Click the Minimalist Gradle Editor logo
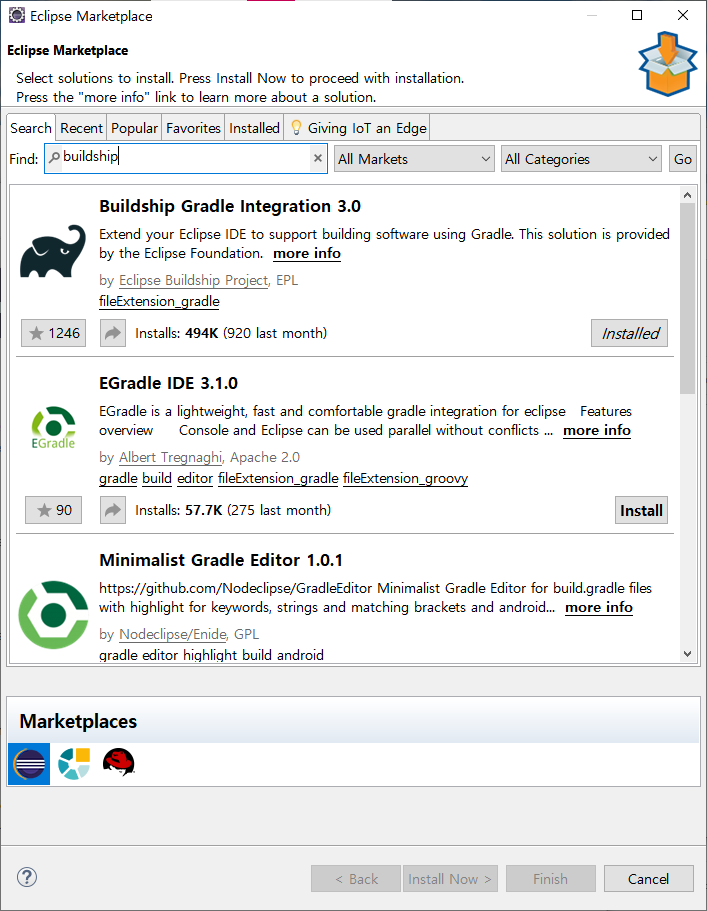Viewport: 707px width, 911px height. (x=53, y=615)
